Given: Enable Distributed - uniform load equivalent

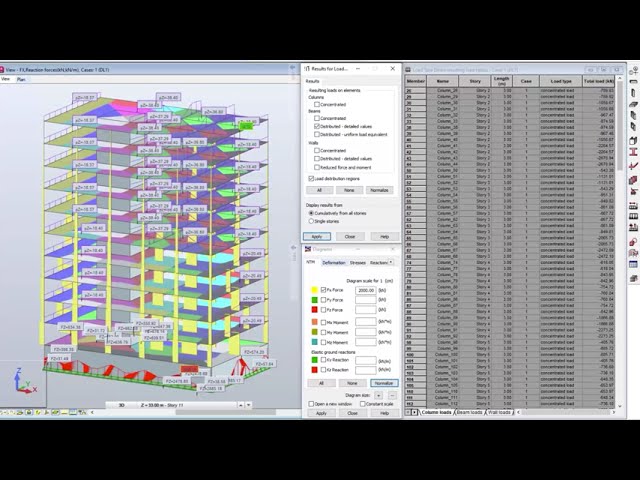Looking at the screenshot, I should [x=317, y=134].
